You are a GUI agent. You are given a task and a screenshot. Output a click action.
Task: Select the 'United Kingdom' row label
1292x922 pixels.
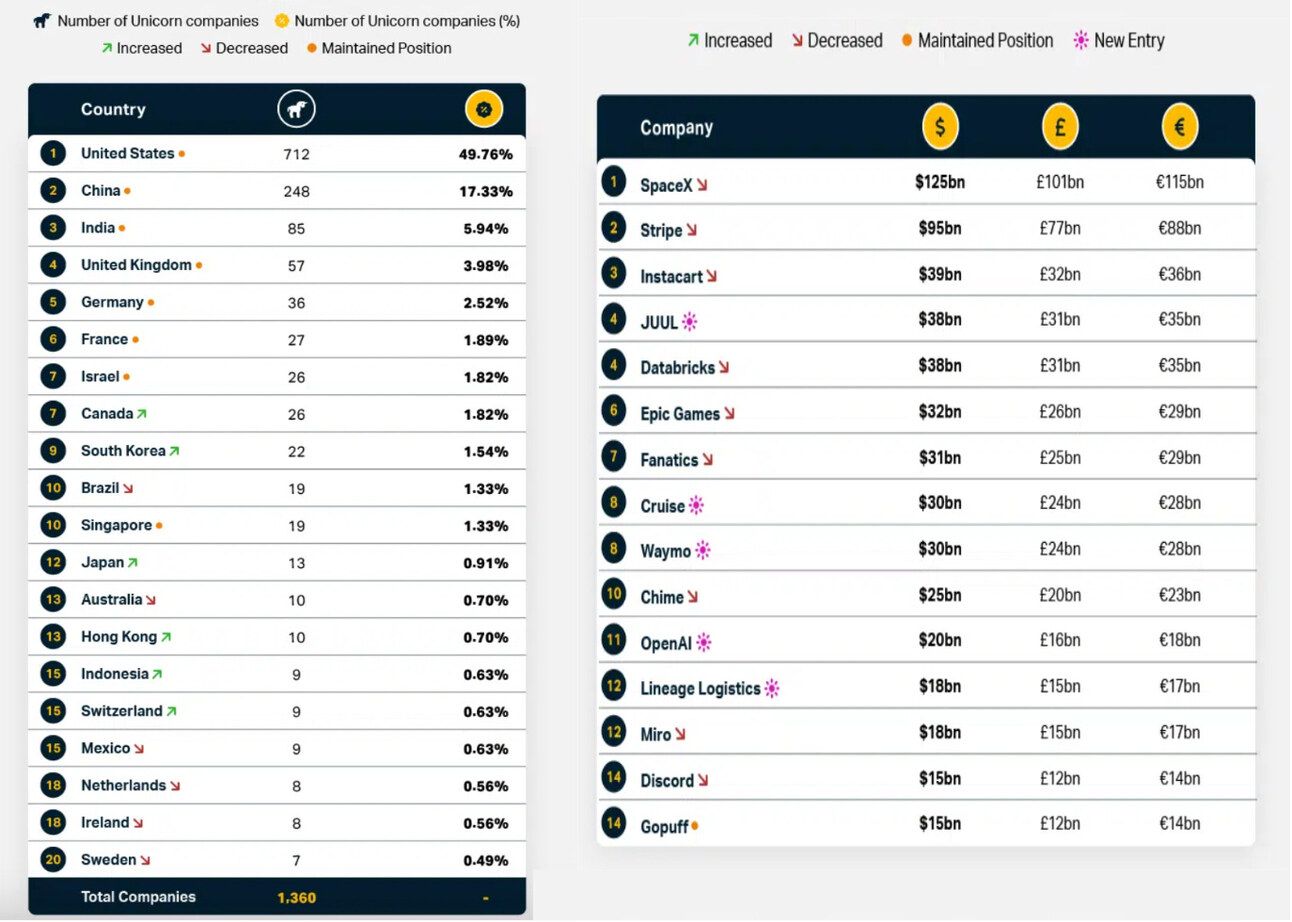click(136, 265)
